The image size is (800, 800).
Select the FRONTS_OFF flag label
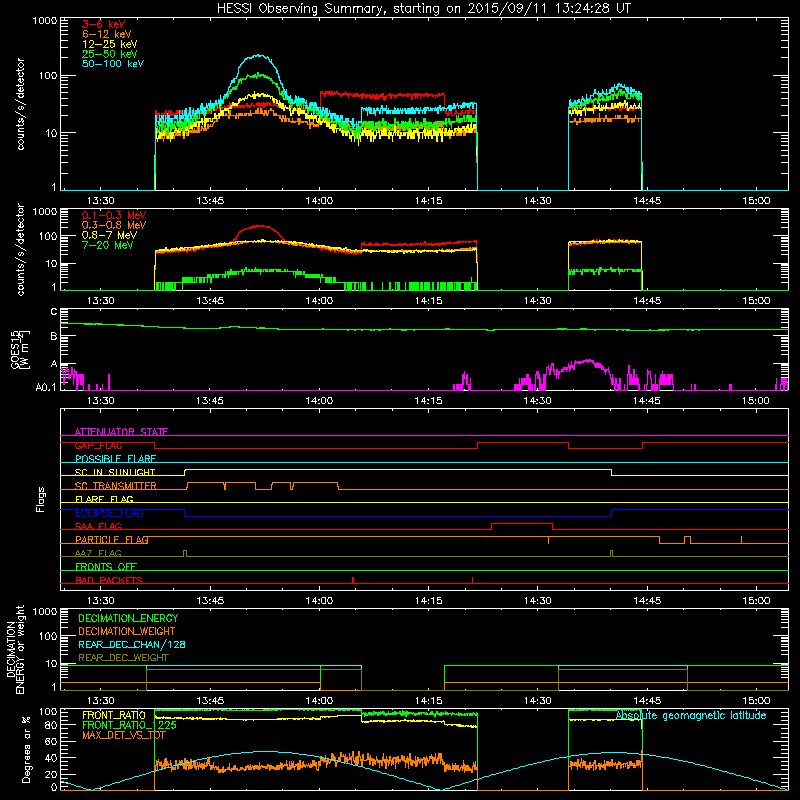(x=106, y=567)
